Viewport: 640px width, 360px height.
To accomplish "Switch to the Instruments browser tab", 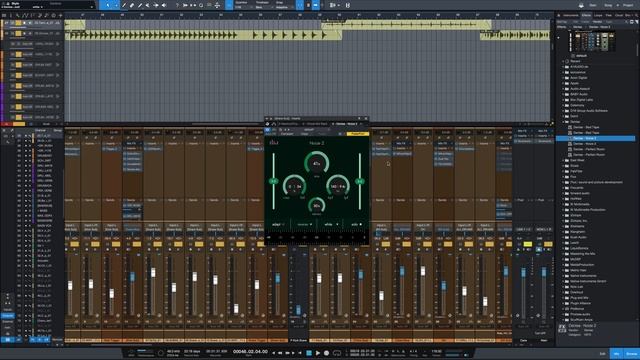I will (571, 15).
